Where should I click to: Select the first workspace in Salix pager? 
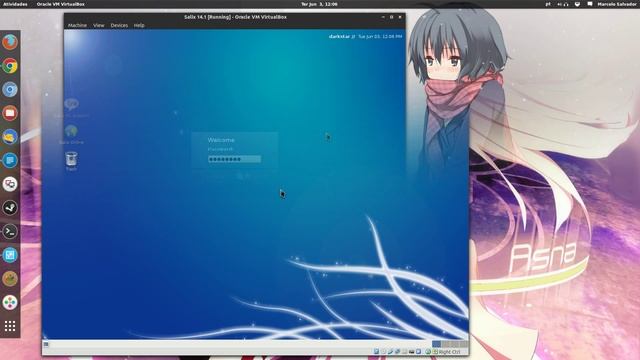pos(436,344)
